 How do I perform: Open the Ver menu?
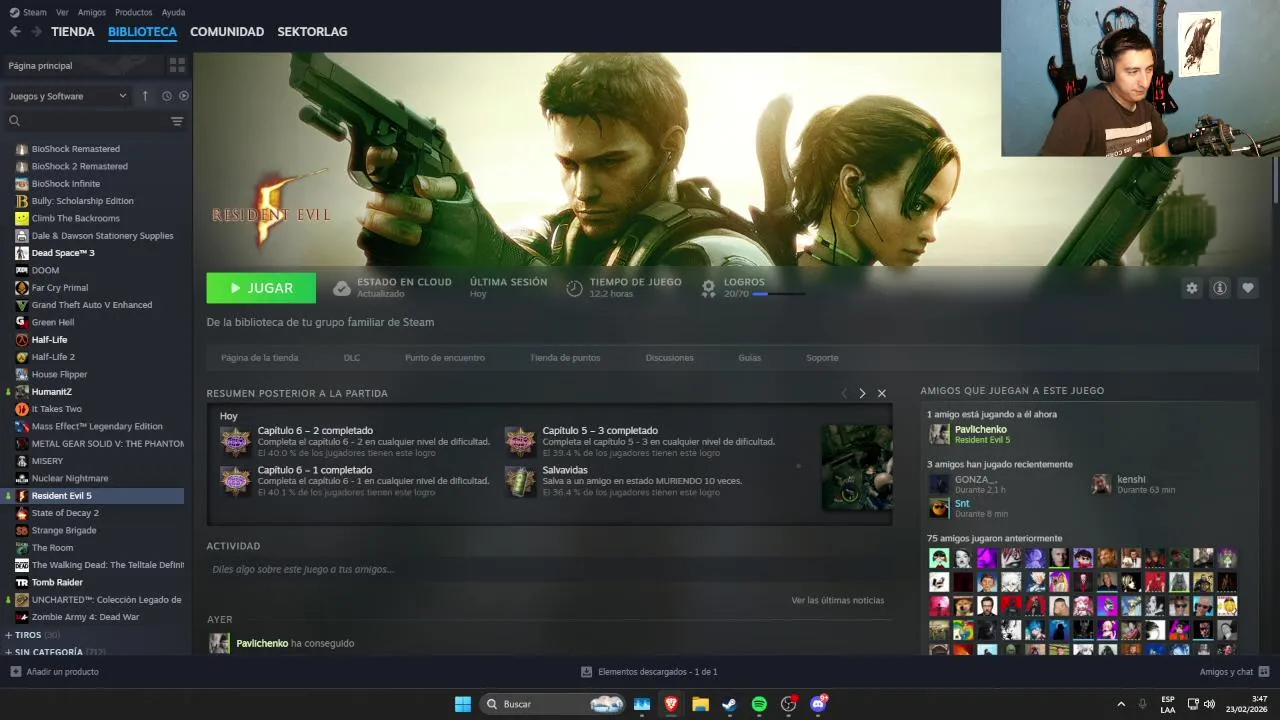click(x=63, y=12)
